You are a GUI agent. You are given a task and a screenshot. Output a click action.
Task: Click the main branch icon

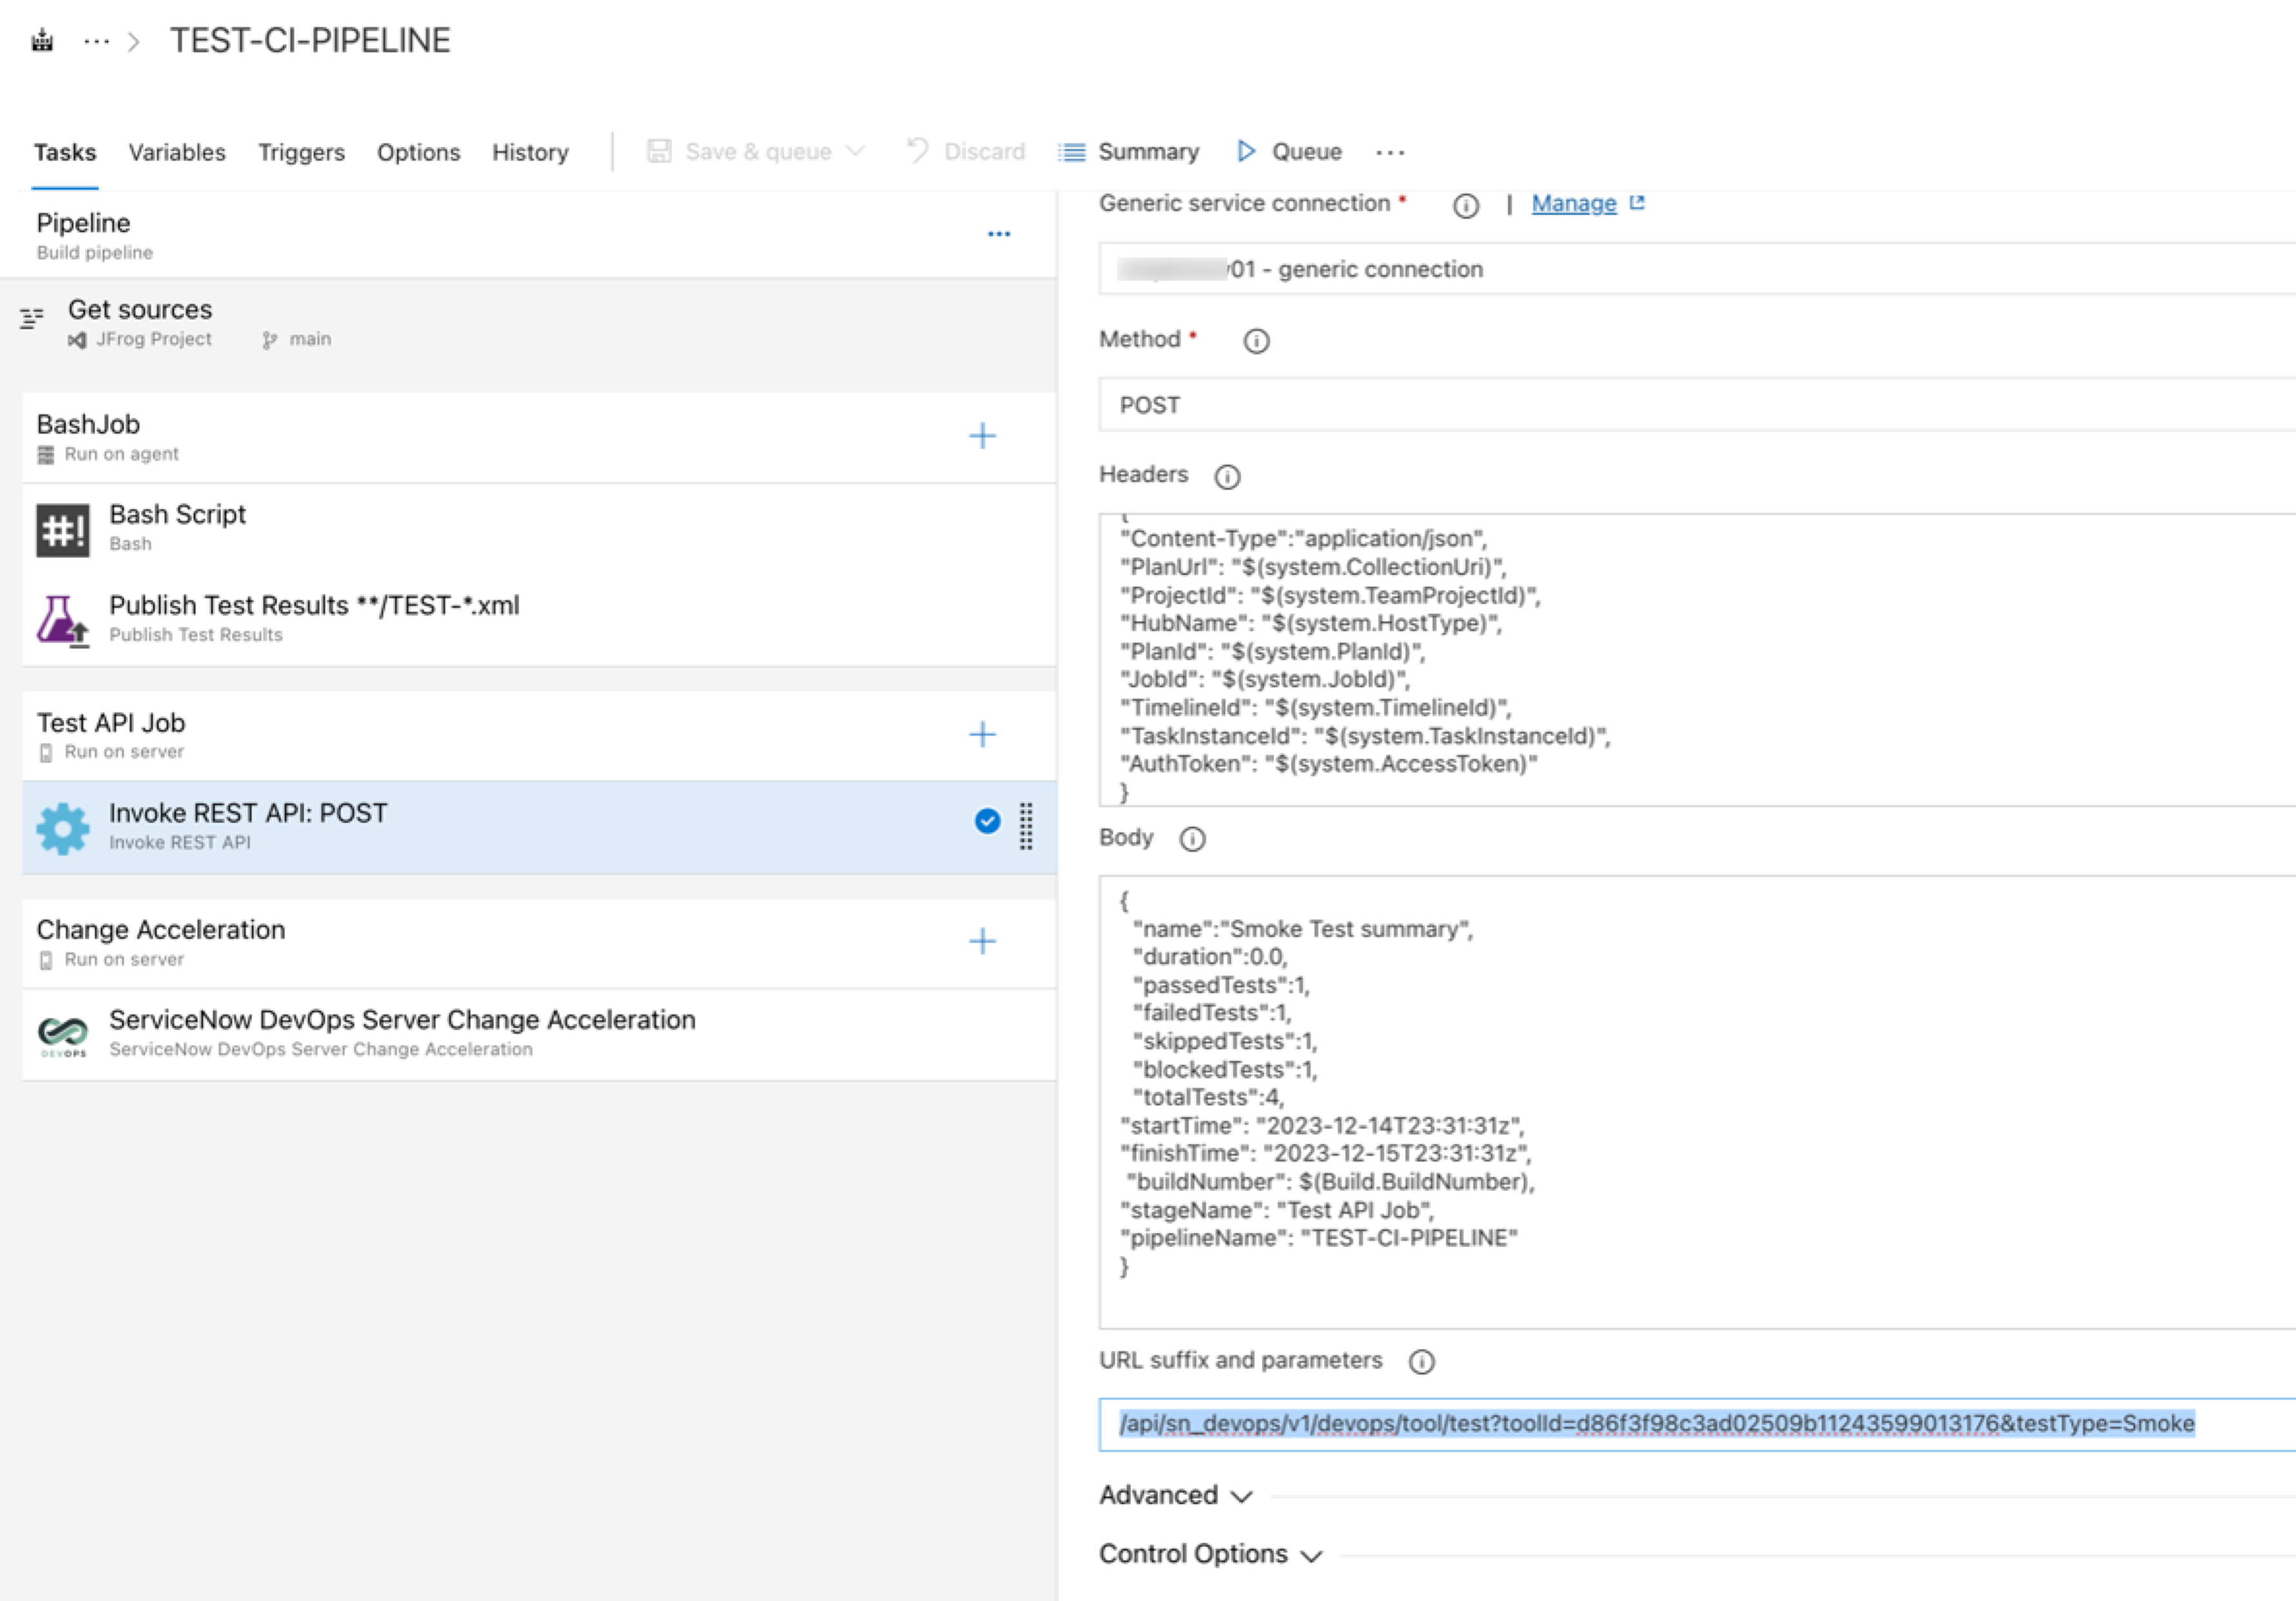click(x=269, y=340)
